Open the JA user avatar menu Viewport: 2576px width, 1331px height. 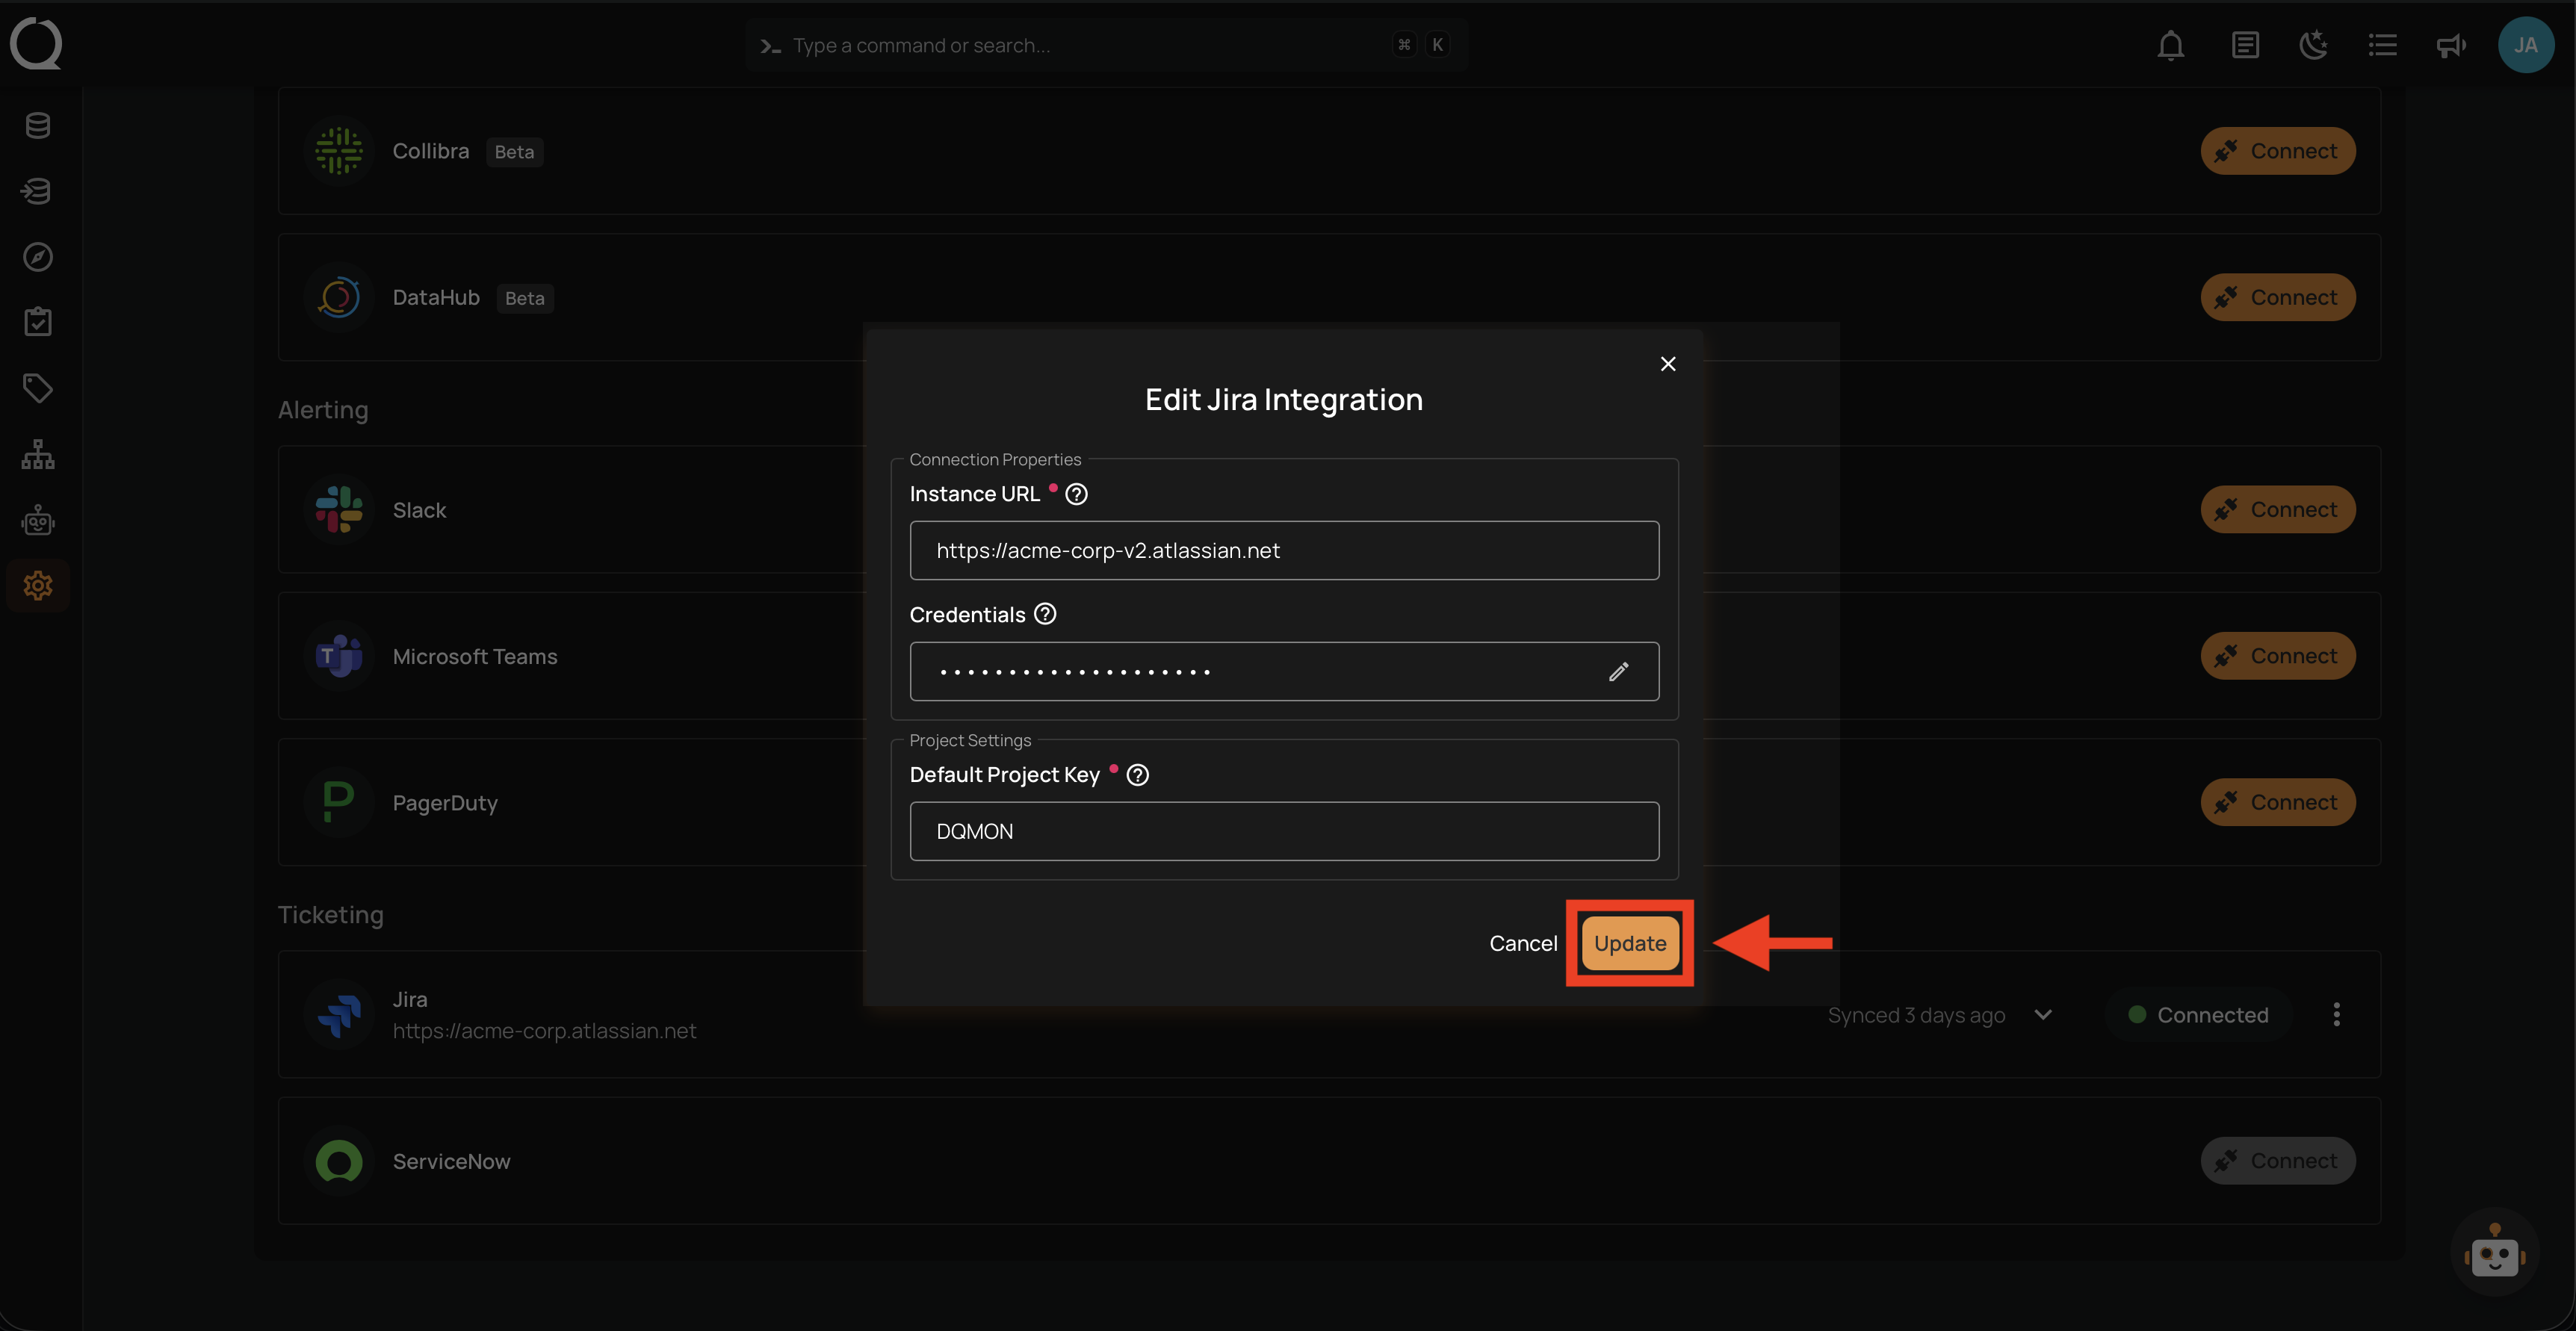(2526, 45)
